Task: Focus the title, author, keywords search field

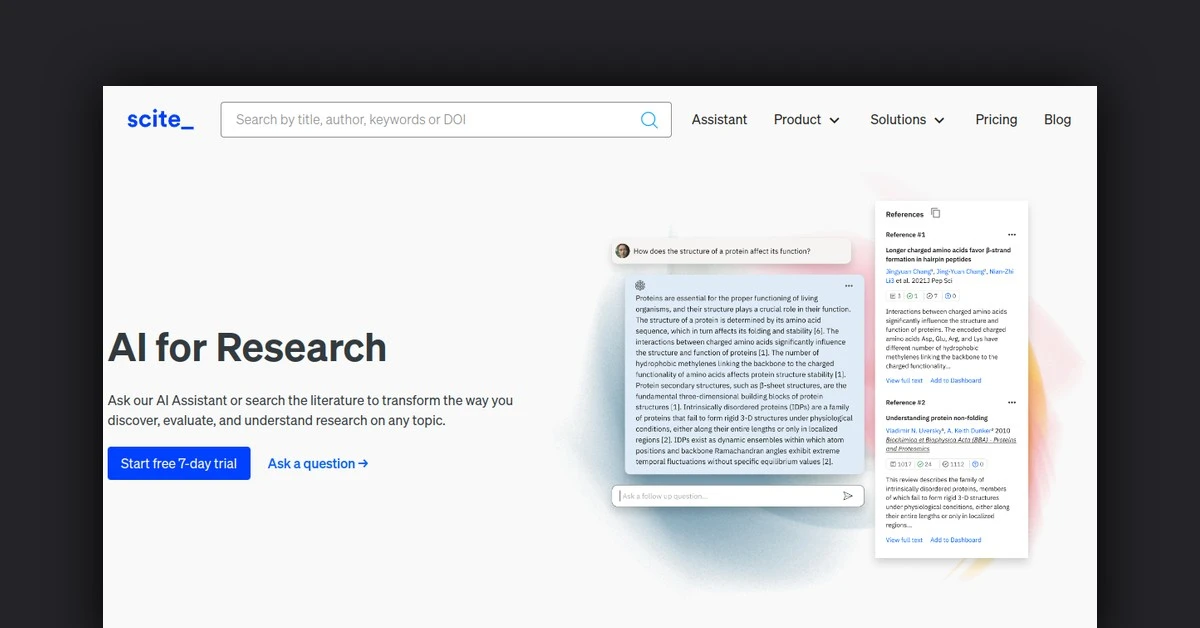Action: 430,120
